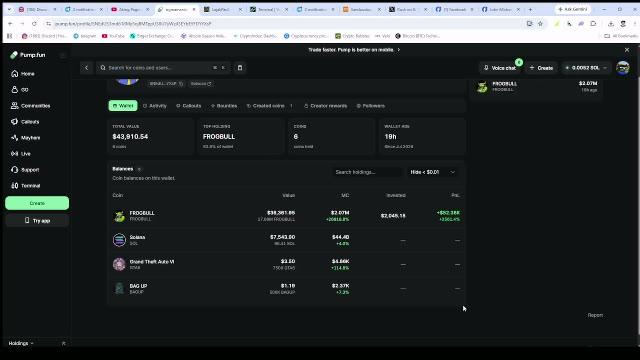The image size is (640, 360).
Task: Select the Wallet tab
Action: tap(123, 106)
